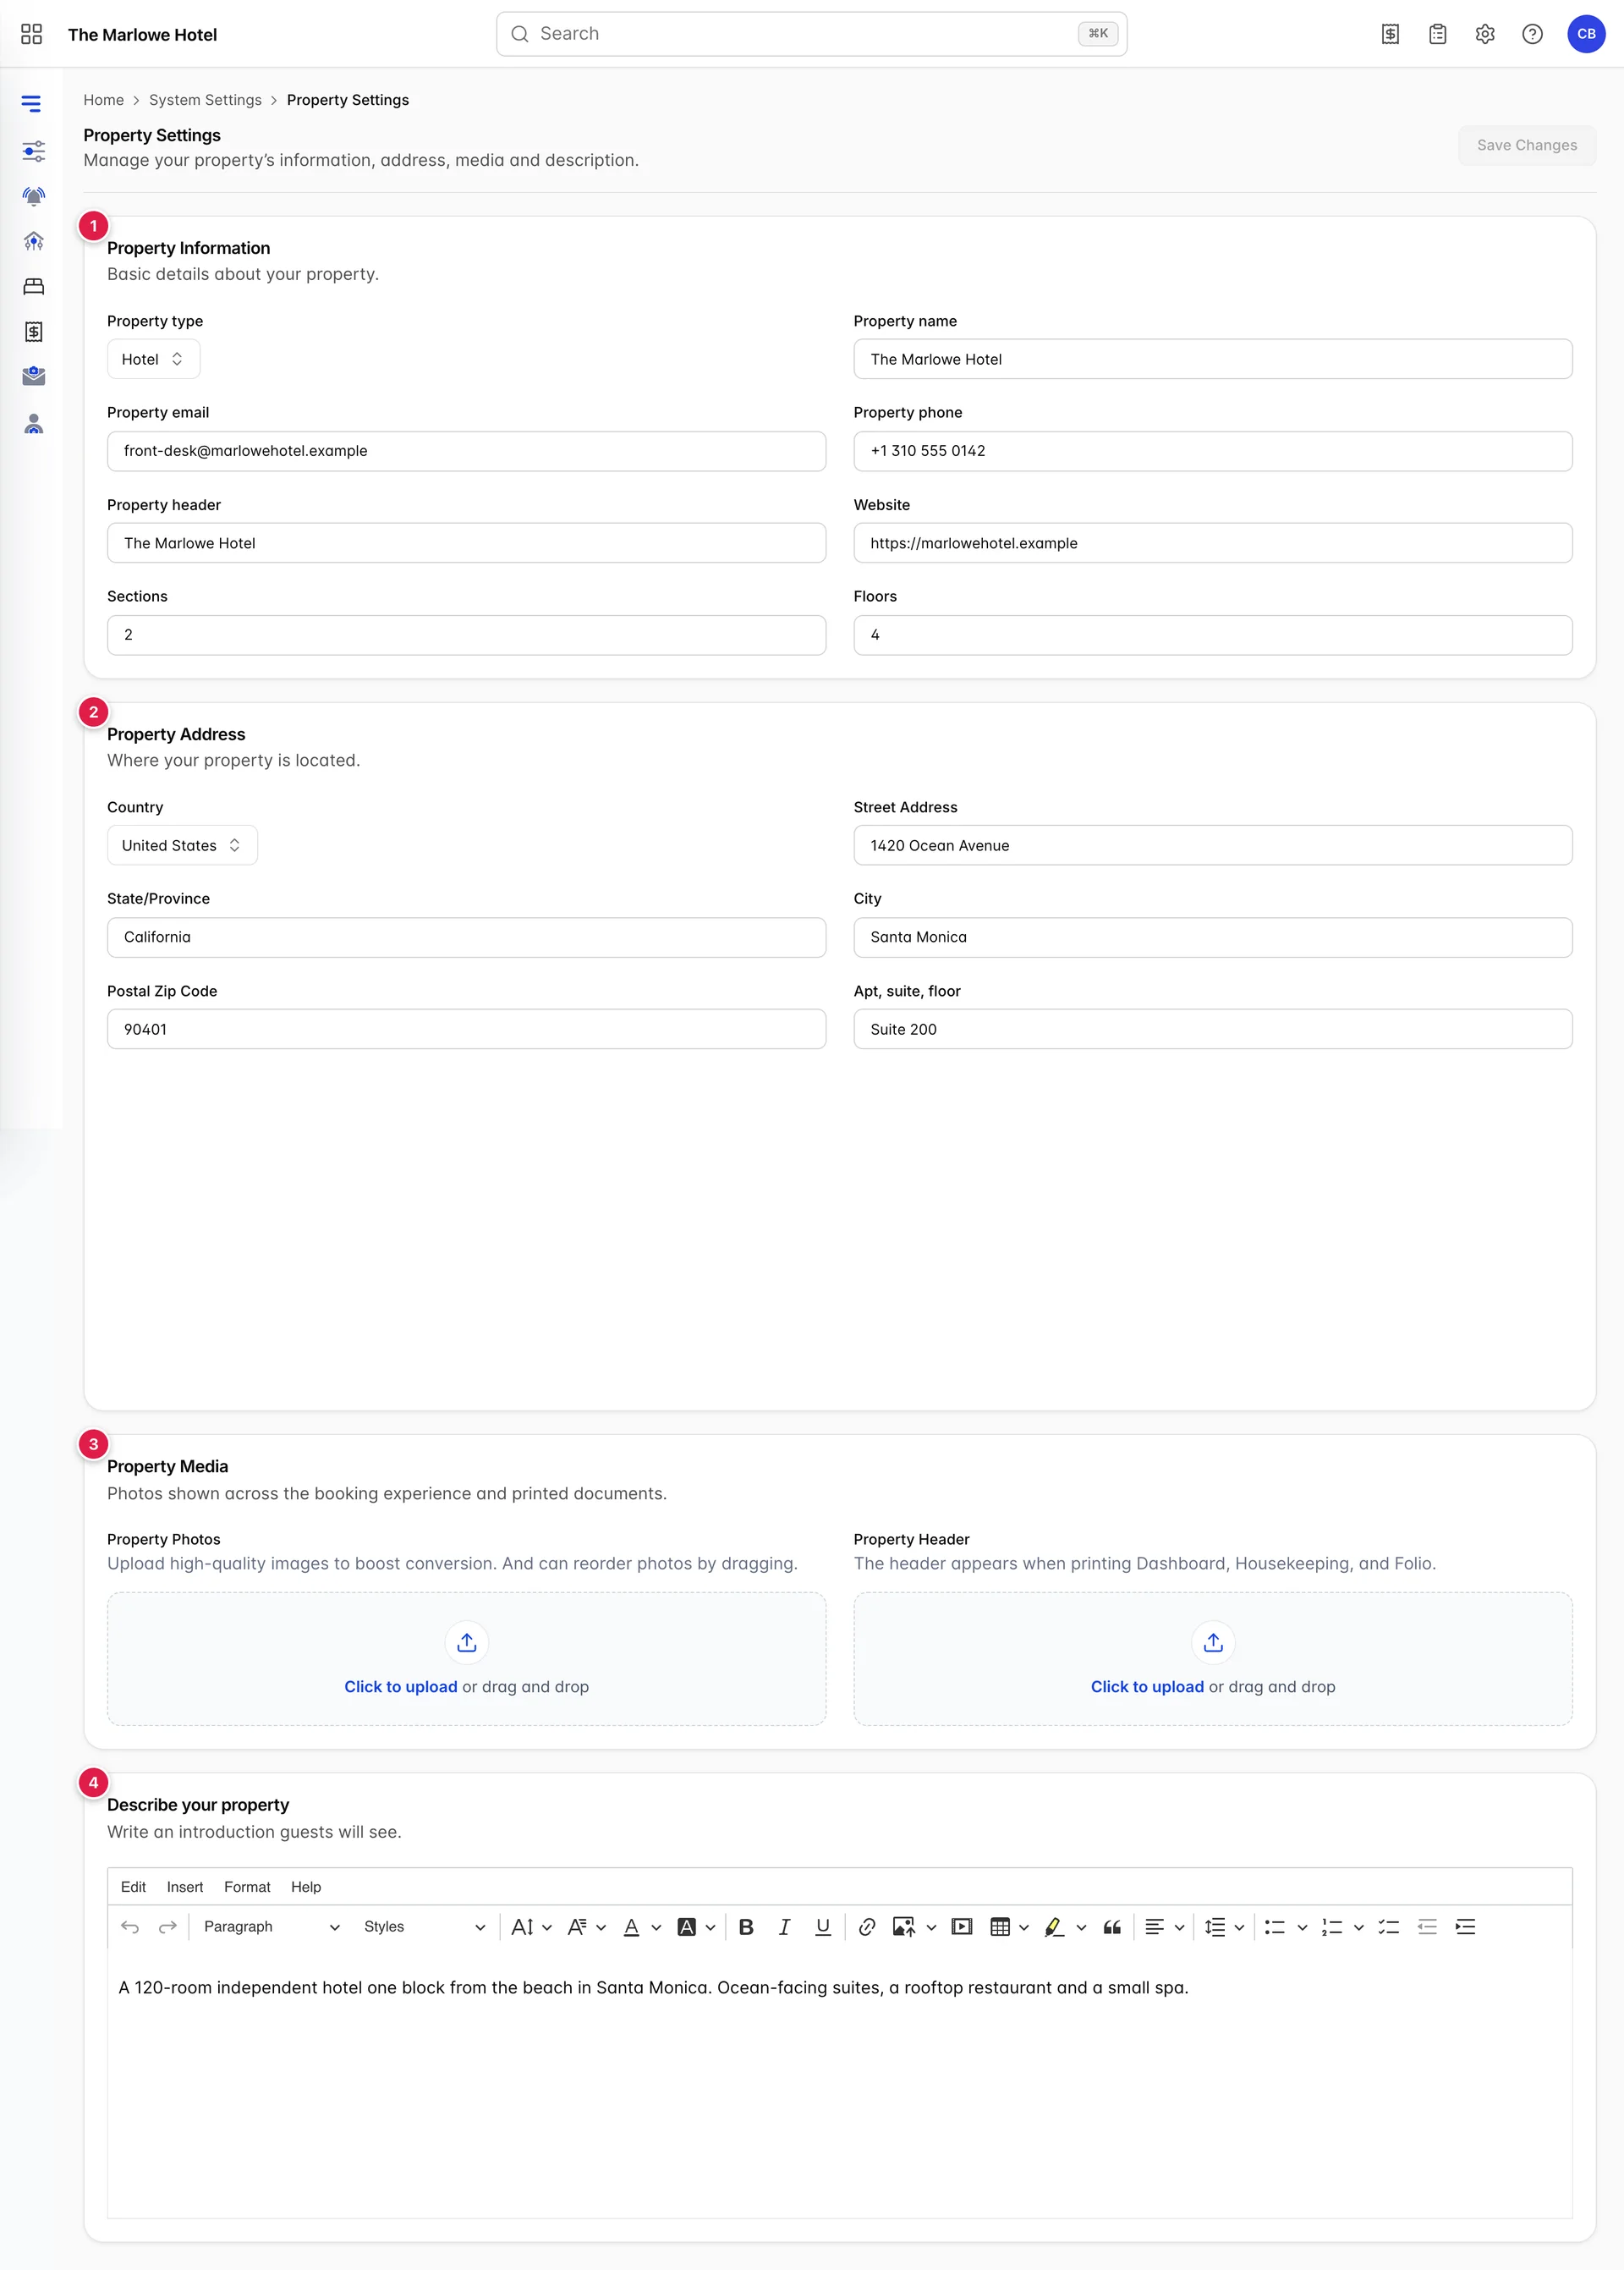Click the Postal Zip Code field
1624x2270 pixels.
466,1029
